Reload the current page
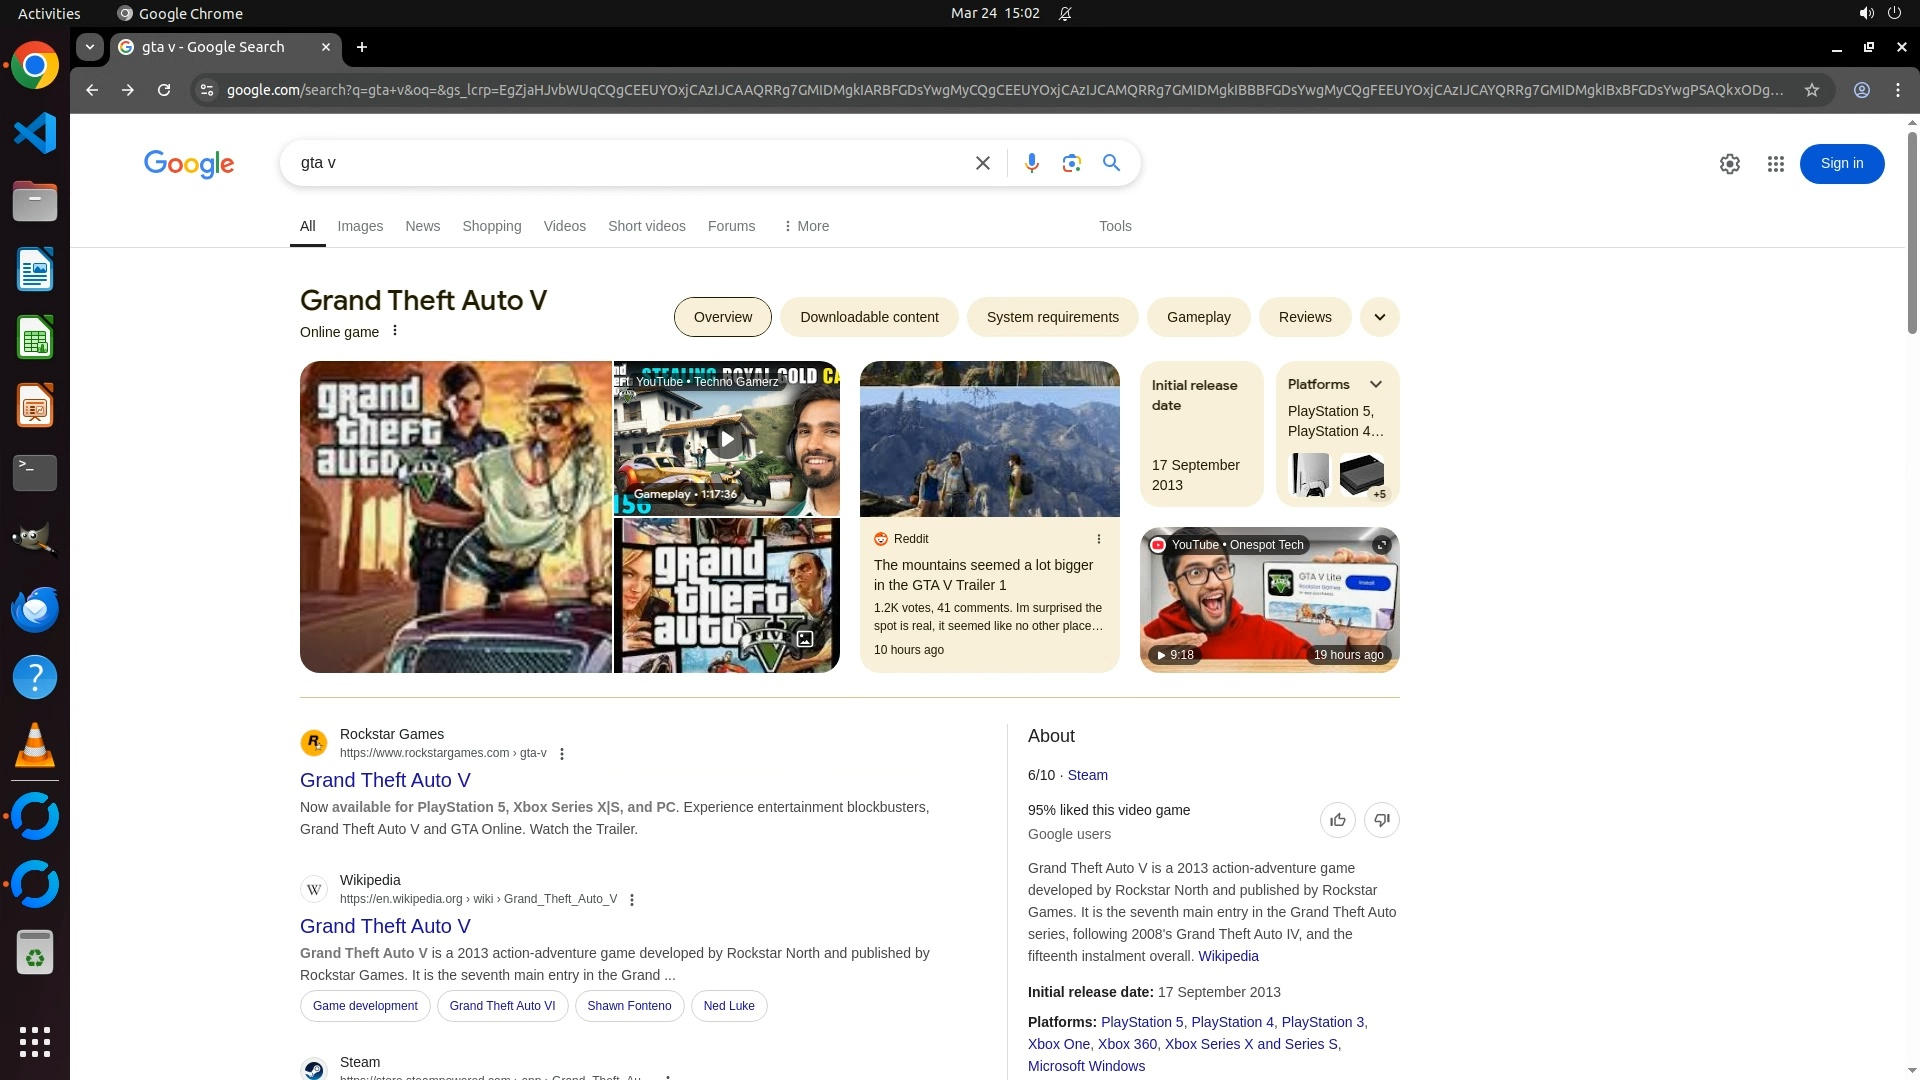Screen dimensions: 1920x1080 (164, 90)
